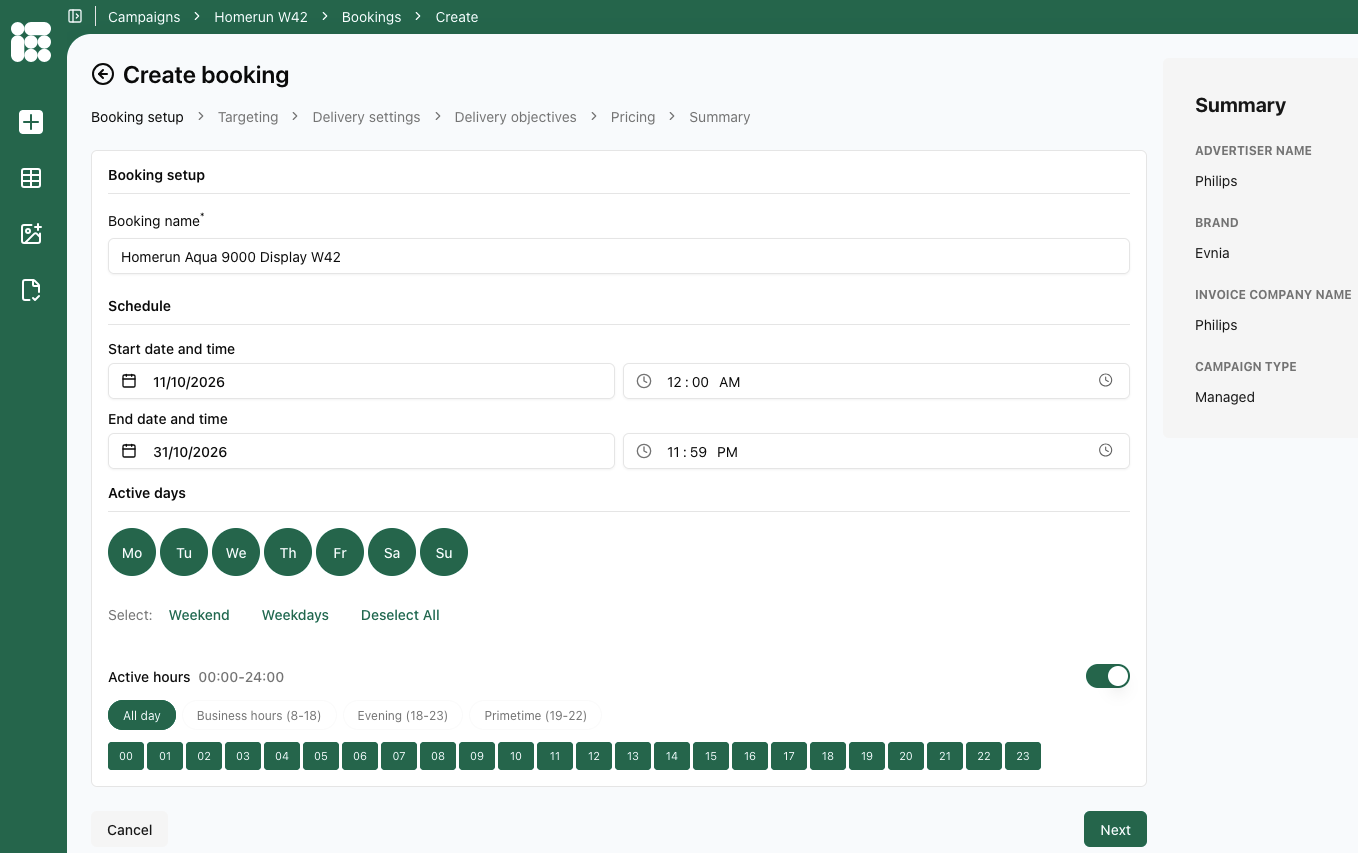Click the end time field 11:59 PM
Viewport: 1358px width, 853px height.
point(876,451)
